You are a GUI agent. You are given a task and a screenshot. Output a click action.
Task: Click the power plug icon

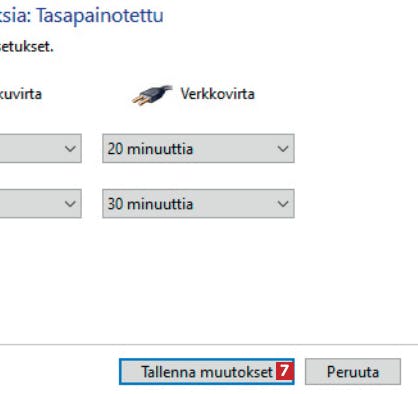point(152,95)
